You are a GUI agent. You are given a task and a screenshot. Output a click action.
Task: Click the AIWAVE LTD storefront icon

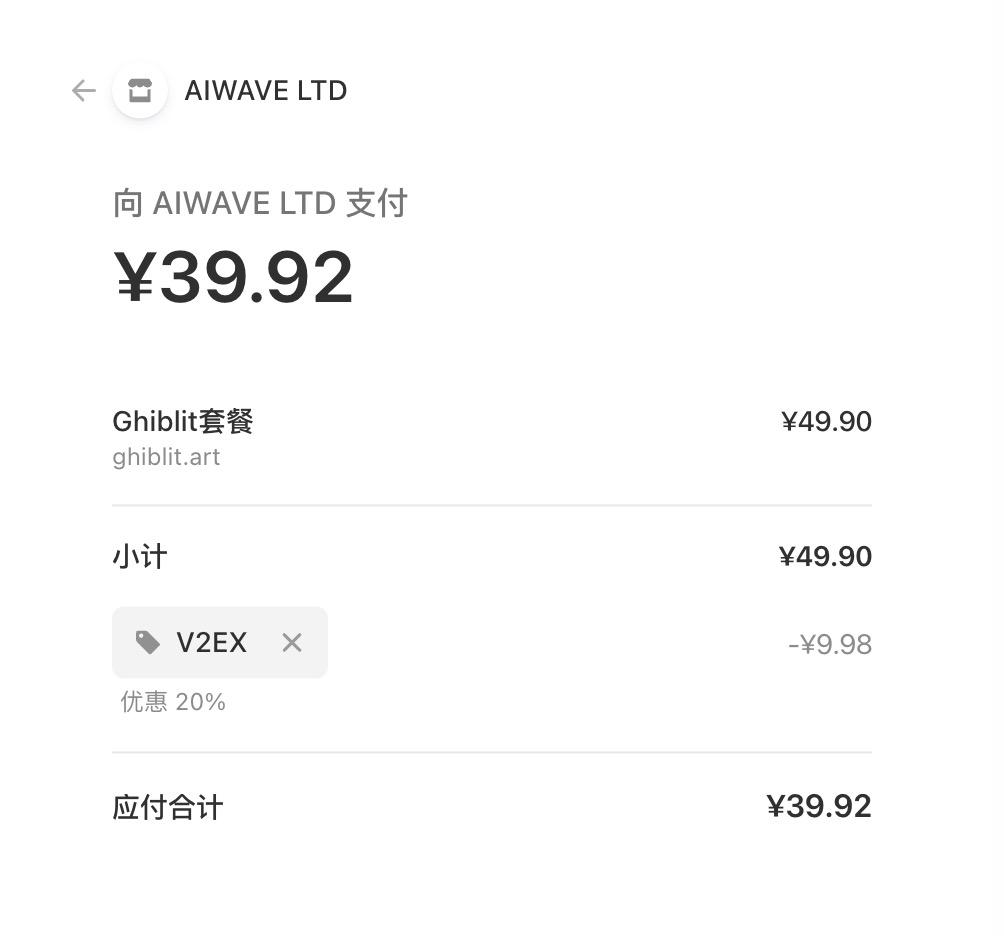tap(140, 91)
